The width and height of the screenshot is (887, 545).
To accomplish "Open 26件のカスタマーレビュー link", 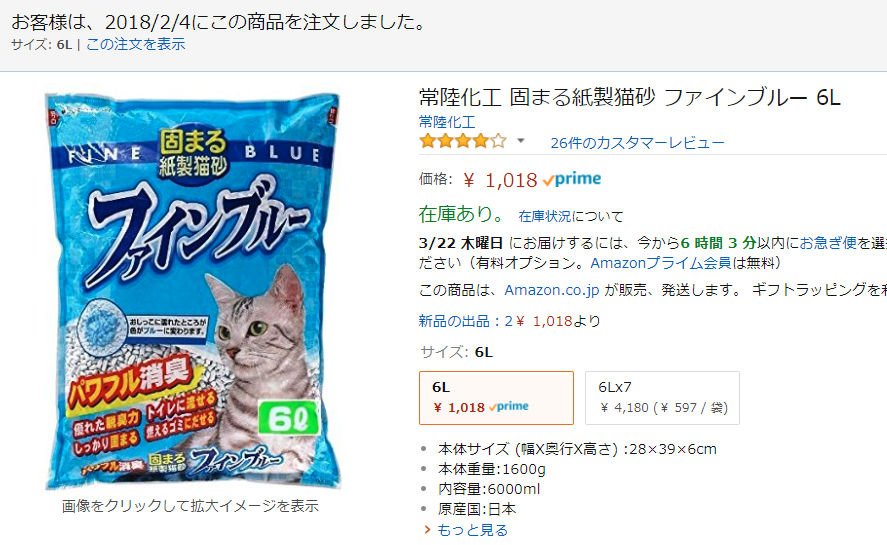I will point(637,143).
